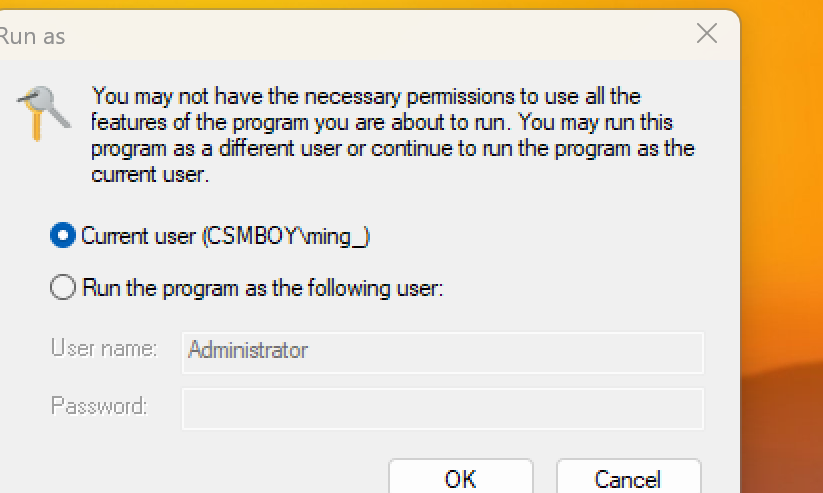The image size is (823, 493).
Task: Focus the empty Password input box
Action: [442, 409]
